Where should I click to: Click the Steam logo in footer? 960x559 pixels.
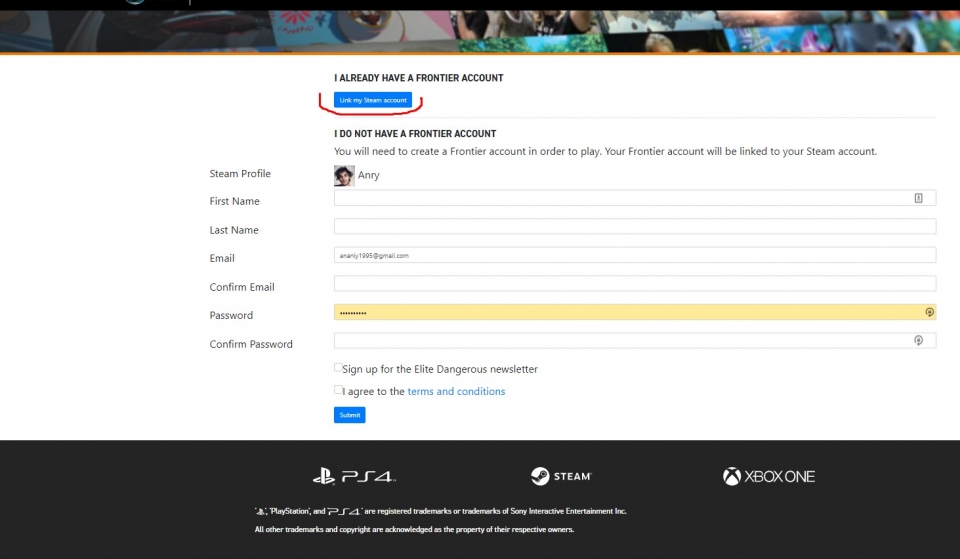(x=561, y=476)
